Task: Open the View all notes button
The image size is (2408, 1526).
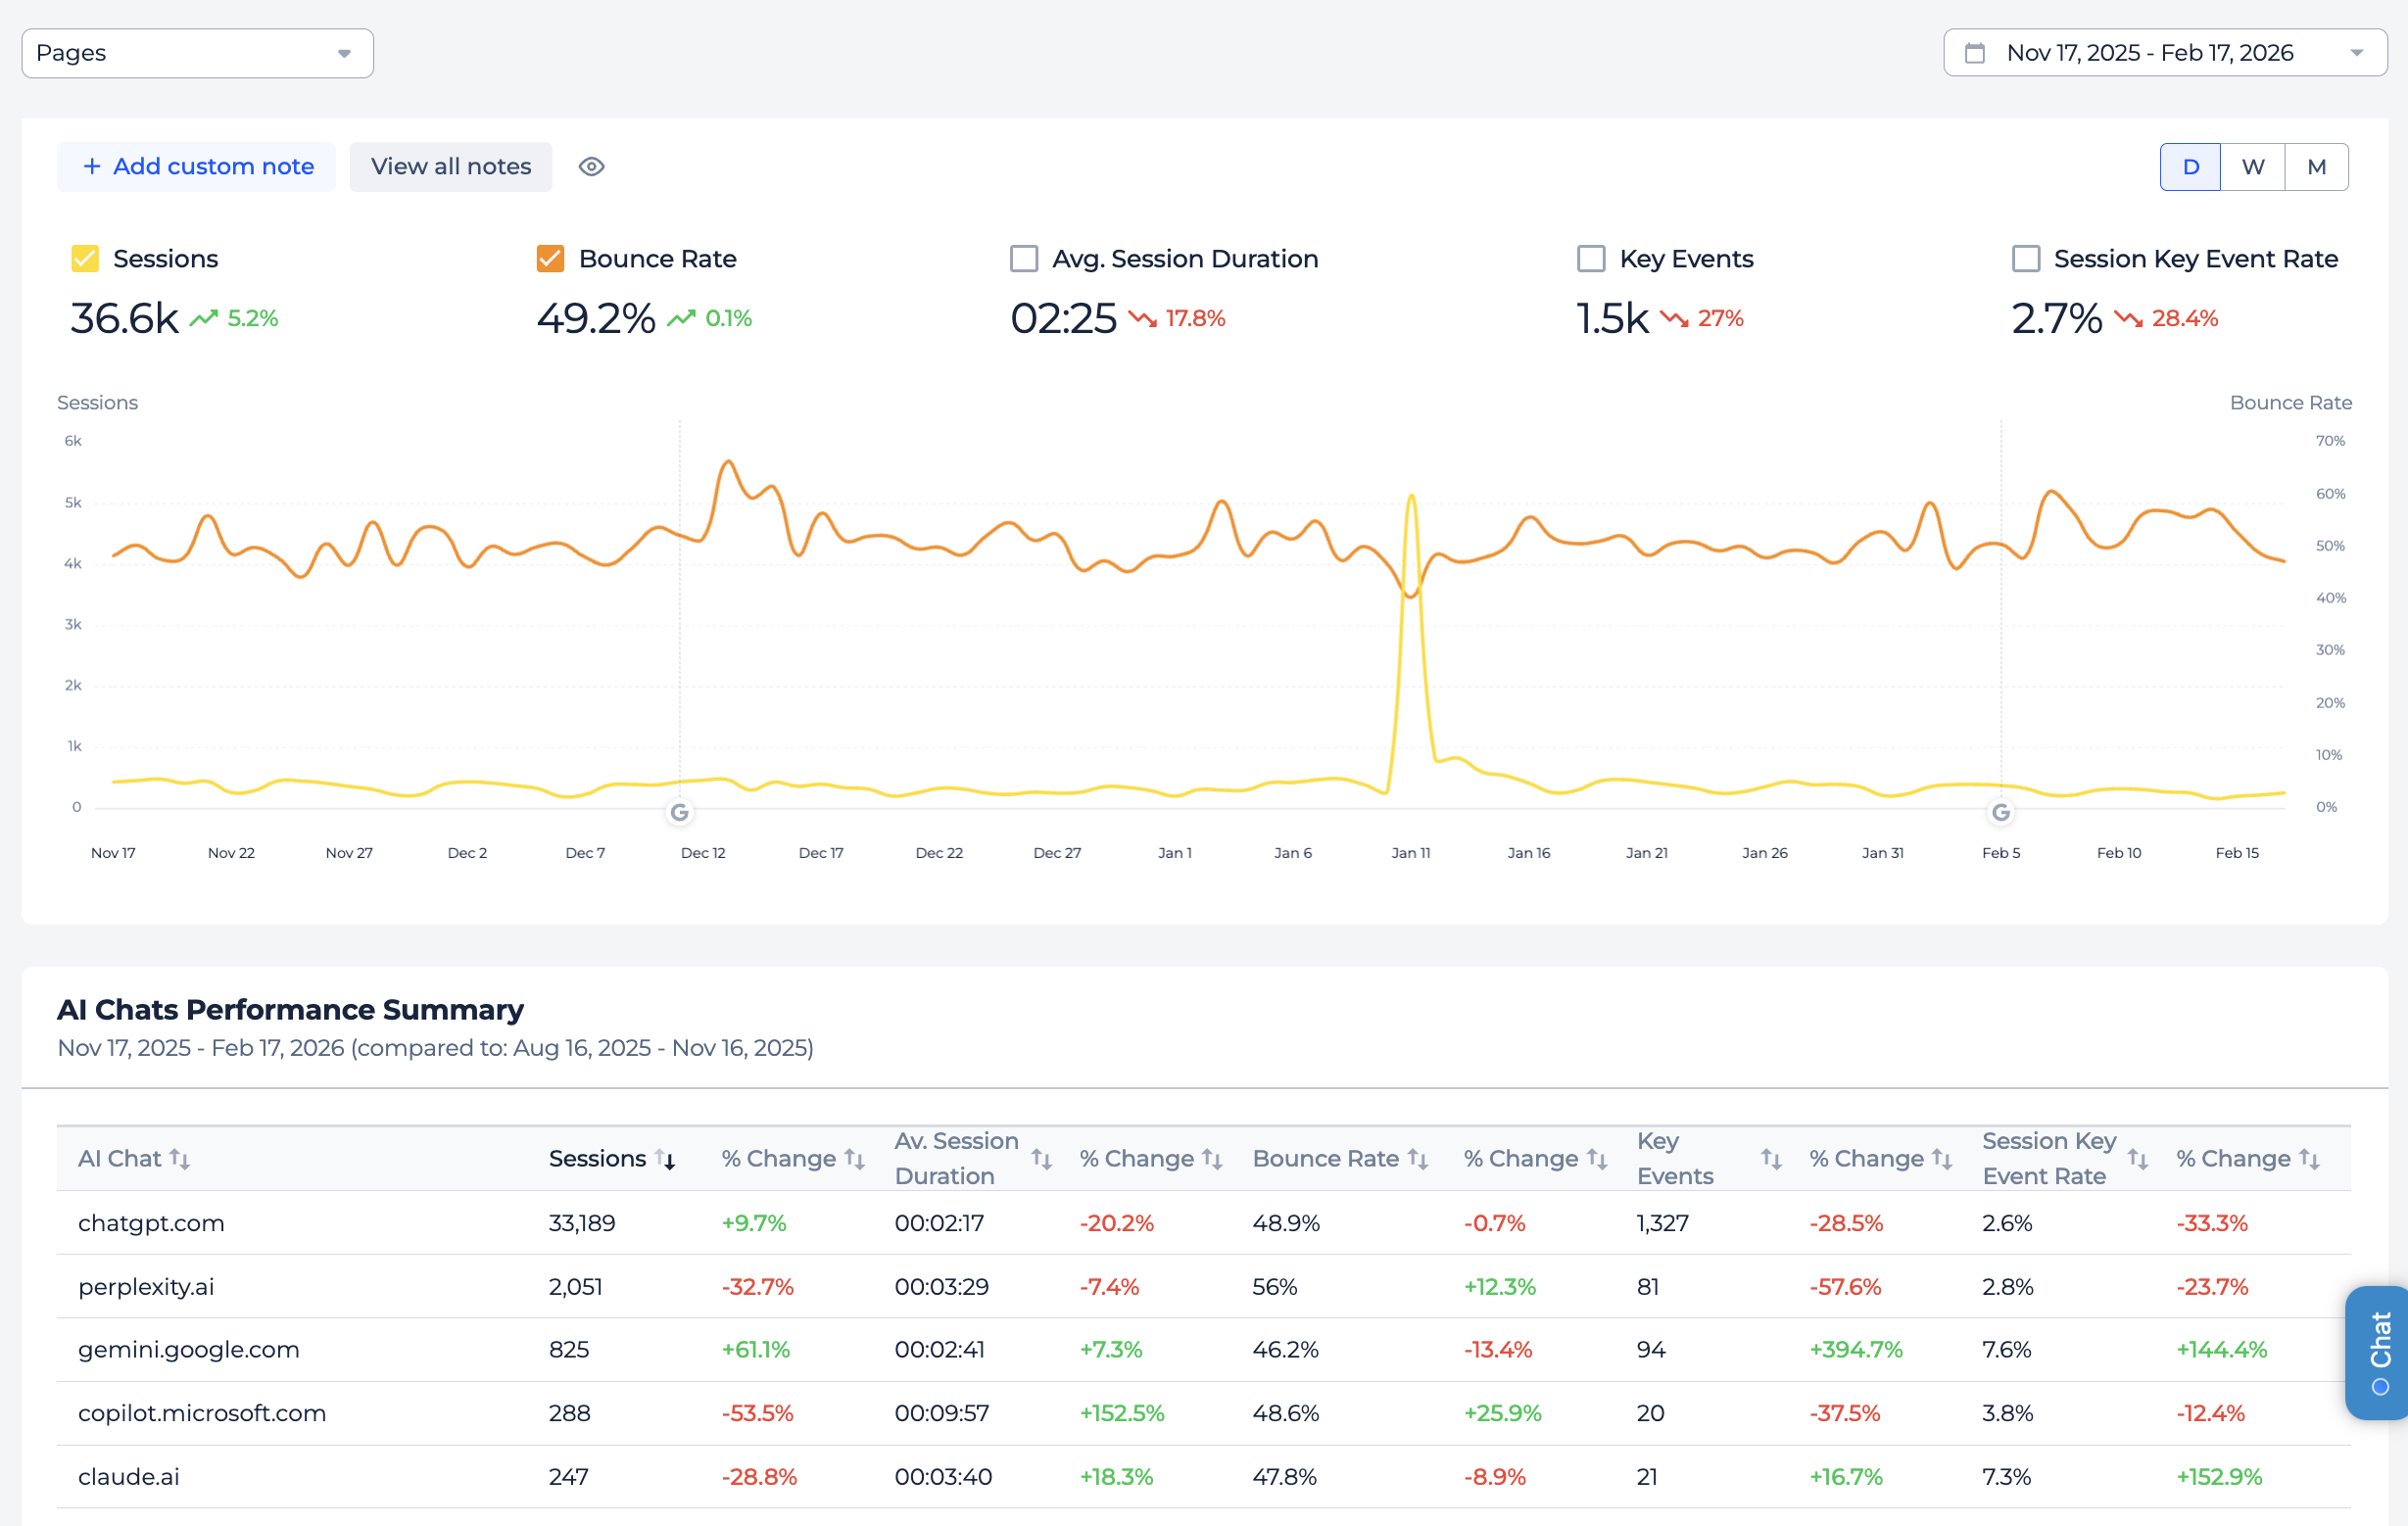Action: pos(450,167)
